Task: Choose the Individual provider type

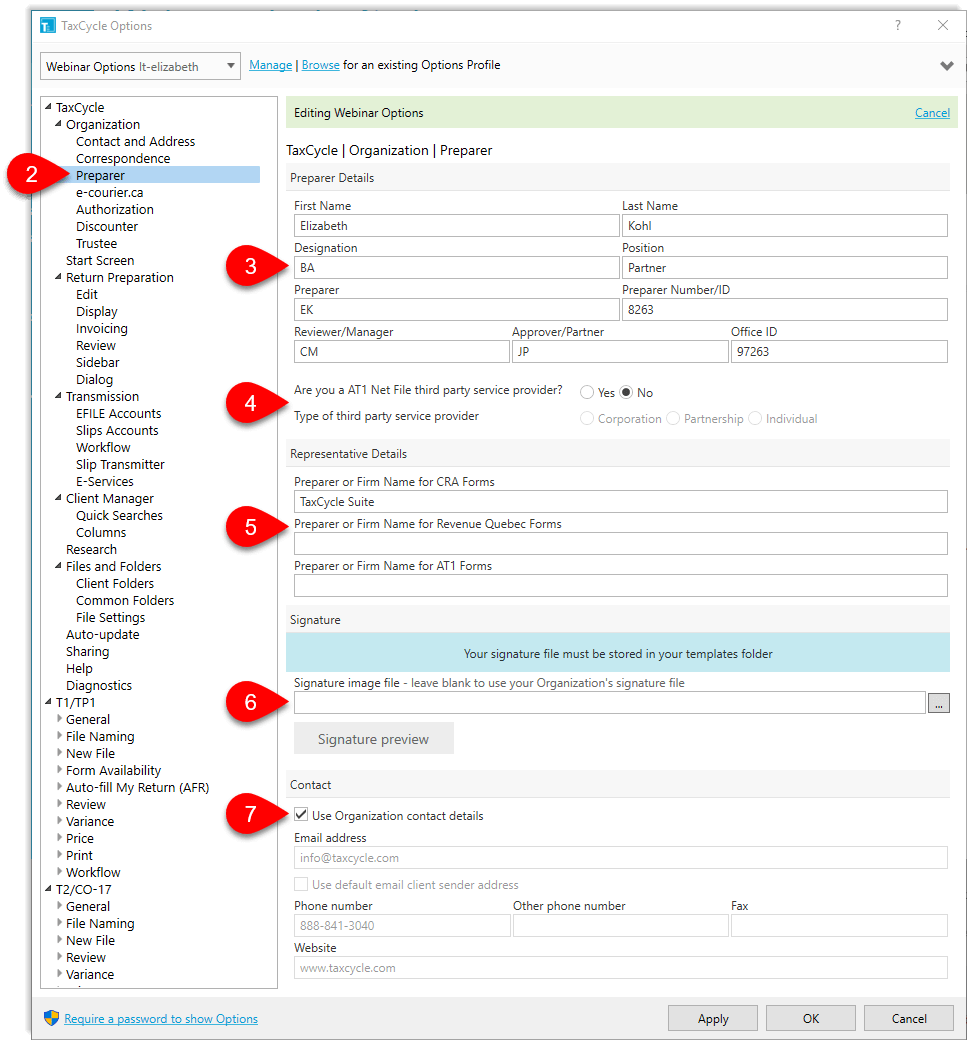Action: 755,419
